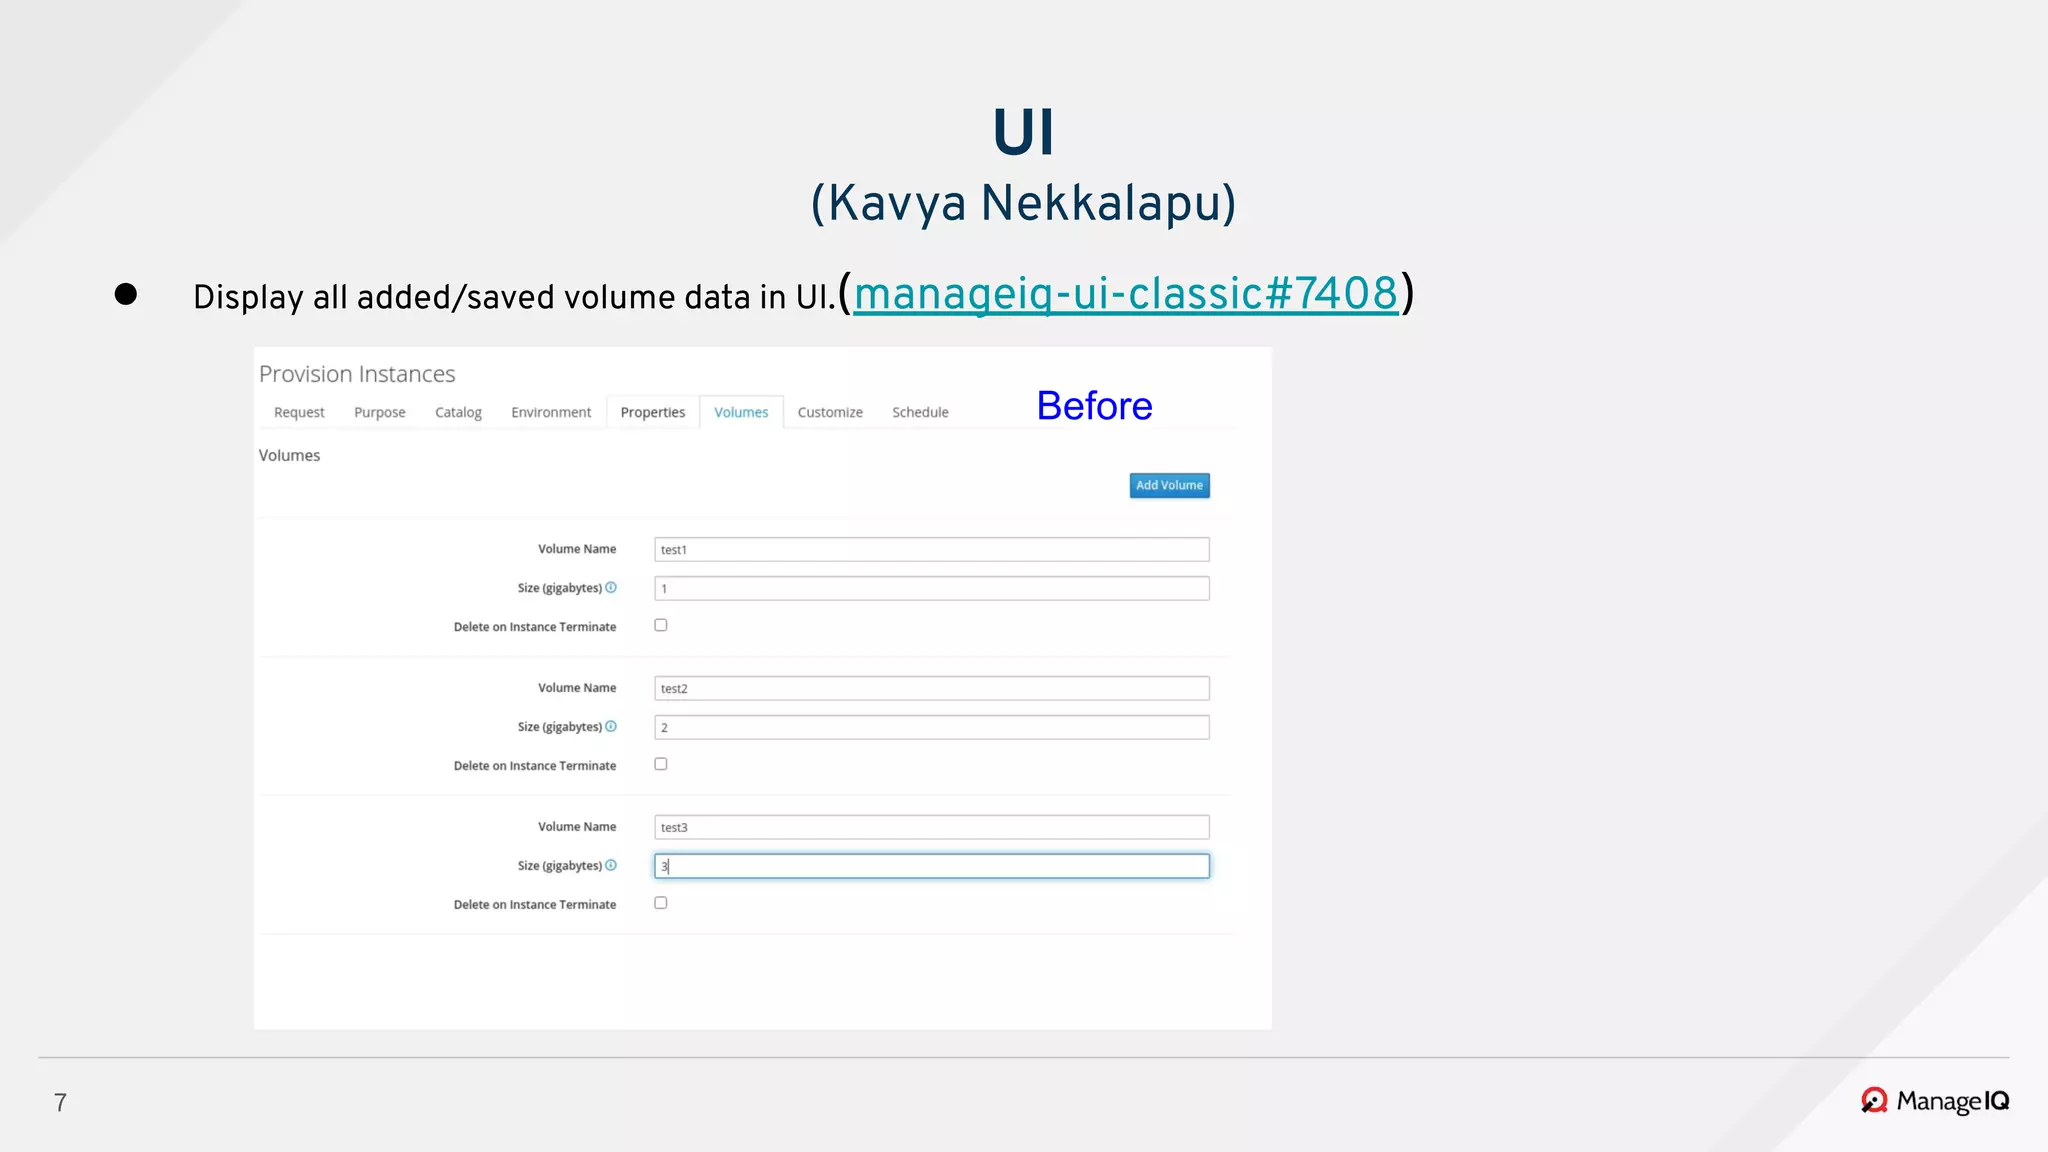Click the Size field containing 1
The height and width of the screenshot is (1152, 2048).
click(931, 588)
